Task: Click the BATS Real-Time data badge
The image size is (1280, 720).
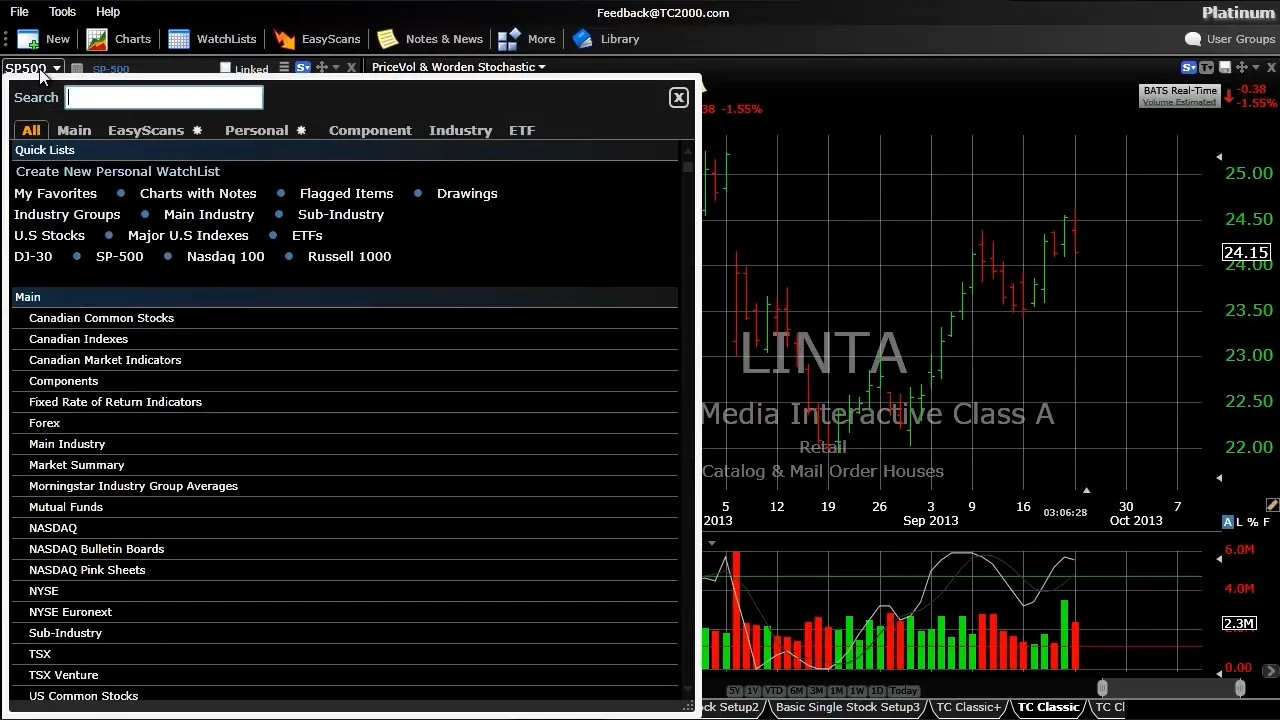Action: [x=1180, y=96]
